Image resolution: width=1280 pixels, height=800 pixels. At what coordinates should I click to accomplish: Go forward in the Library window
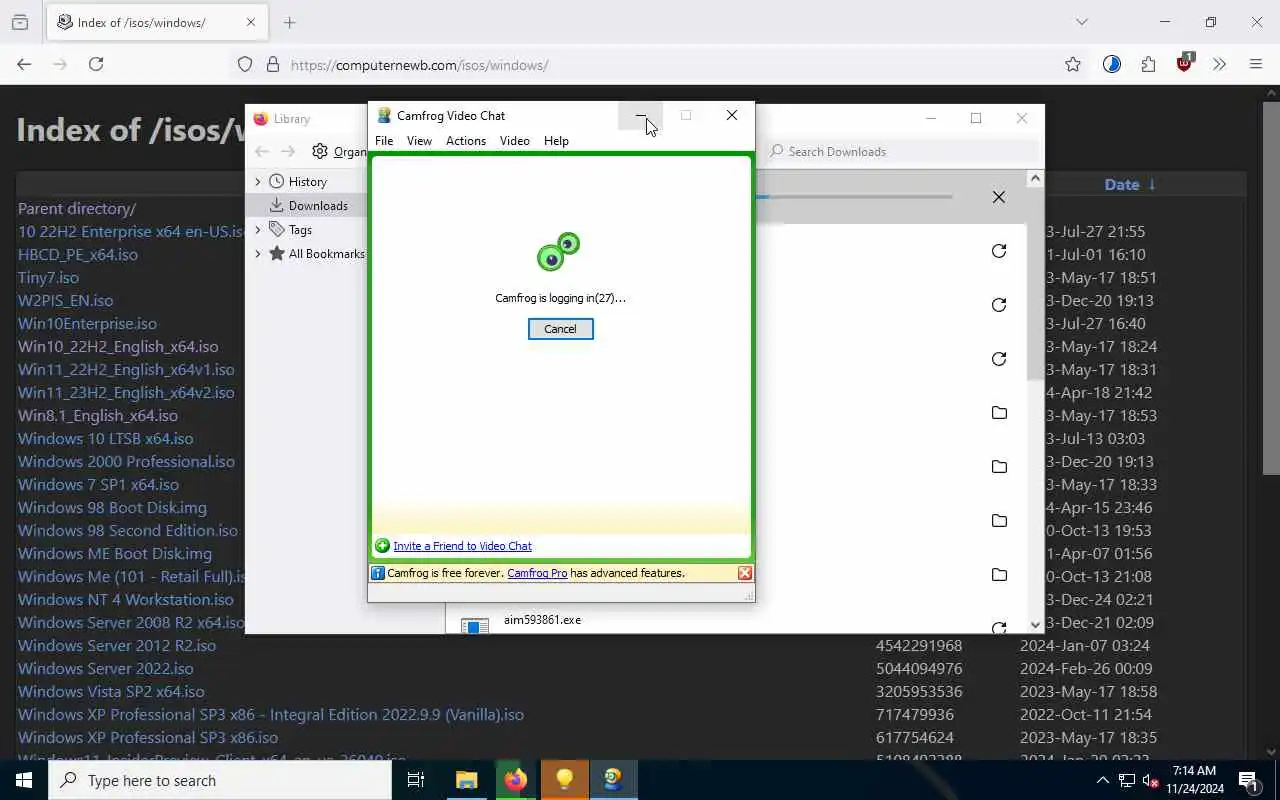288,152
